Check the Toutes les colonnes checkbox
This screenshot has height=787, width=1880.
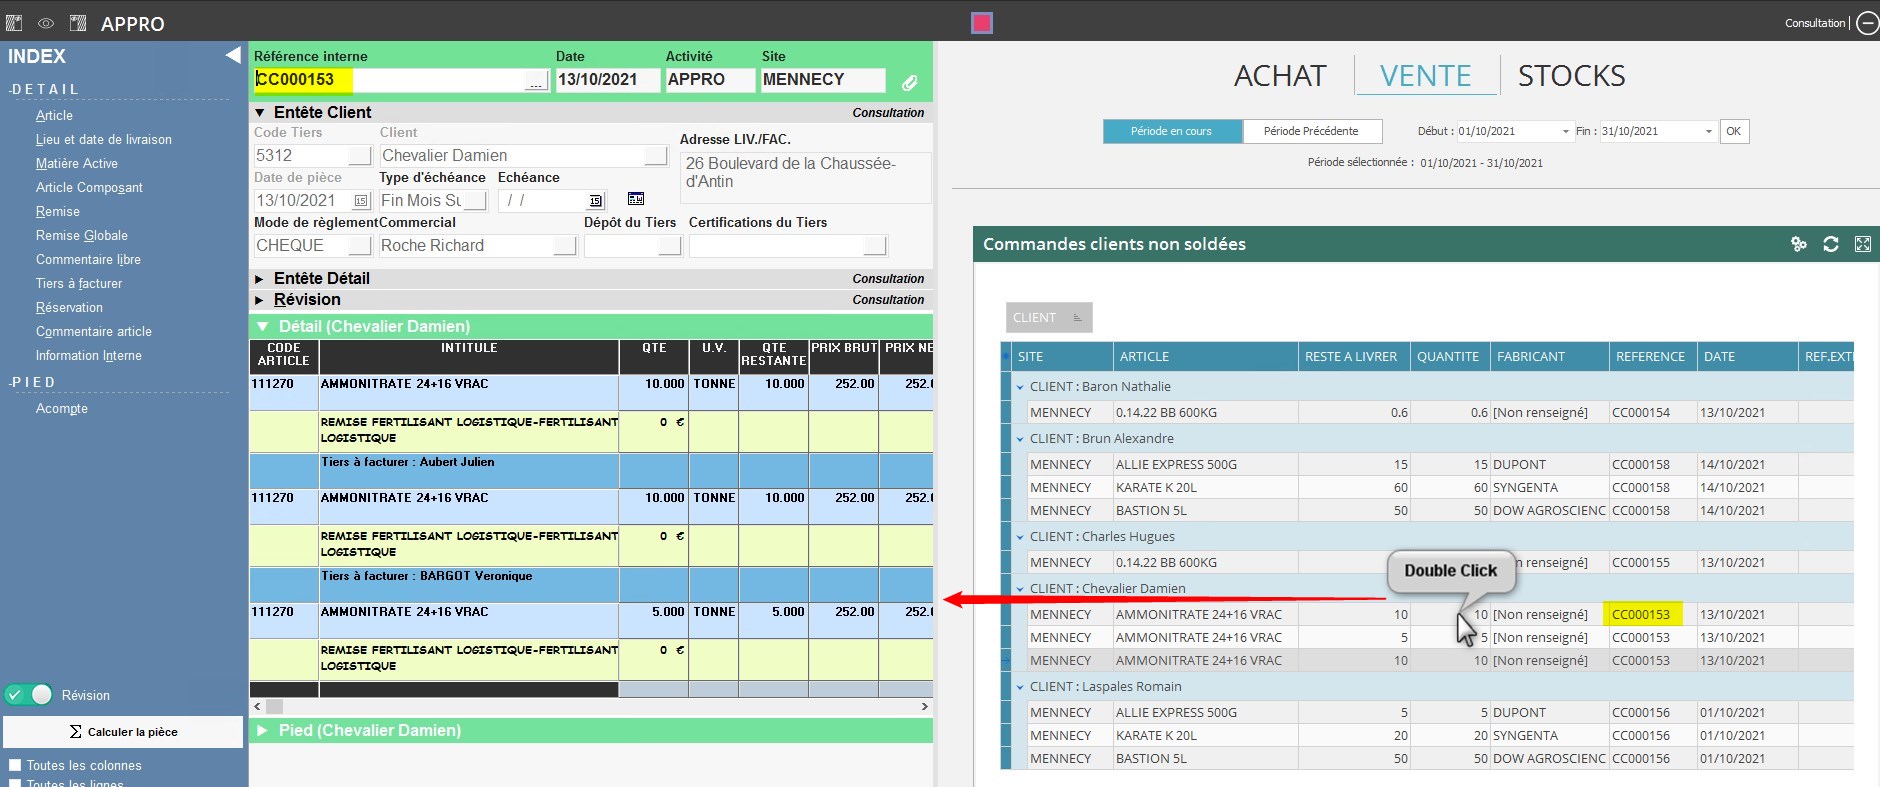(15, 765)
